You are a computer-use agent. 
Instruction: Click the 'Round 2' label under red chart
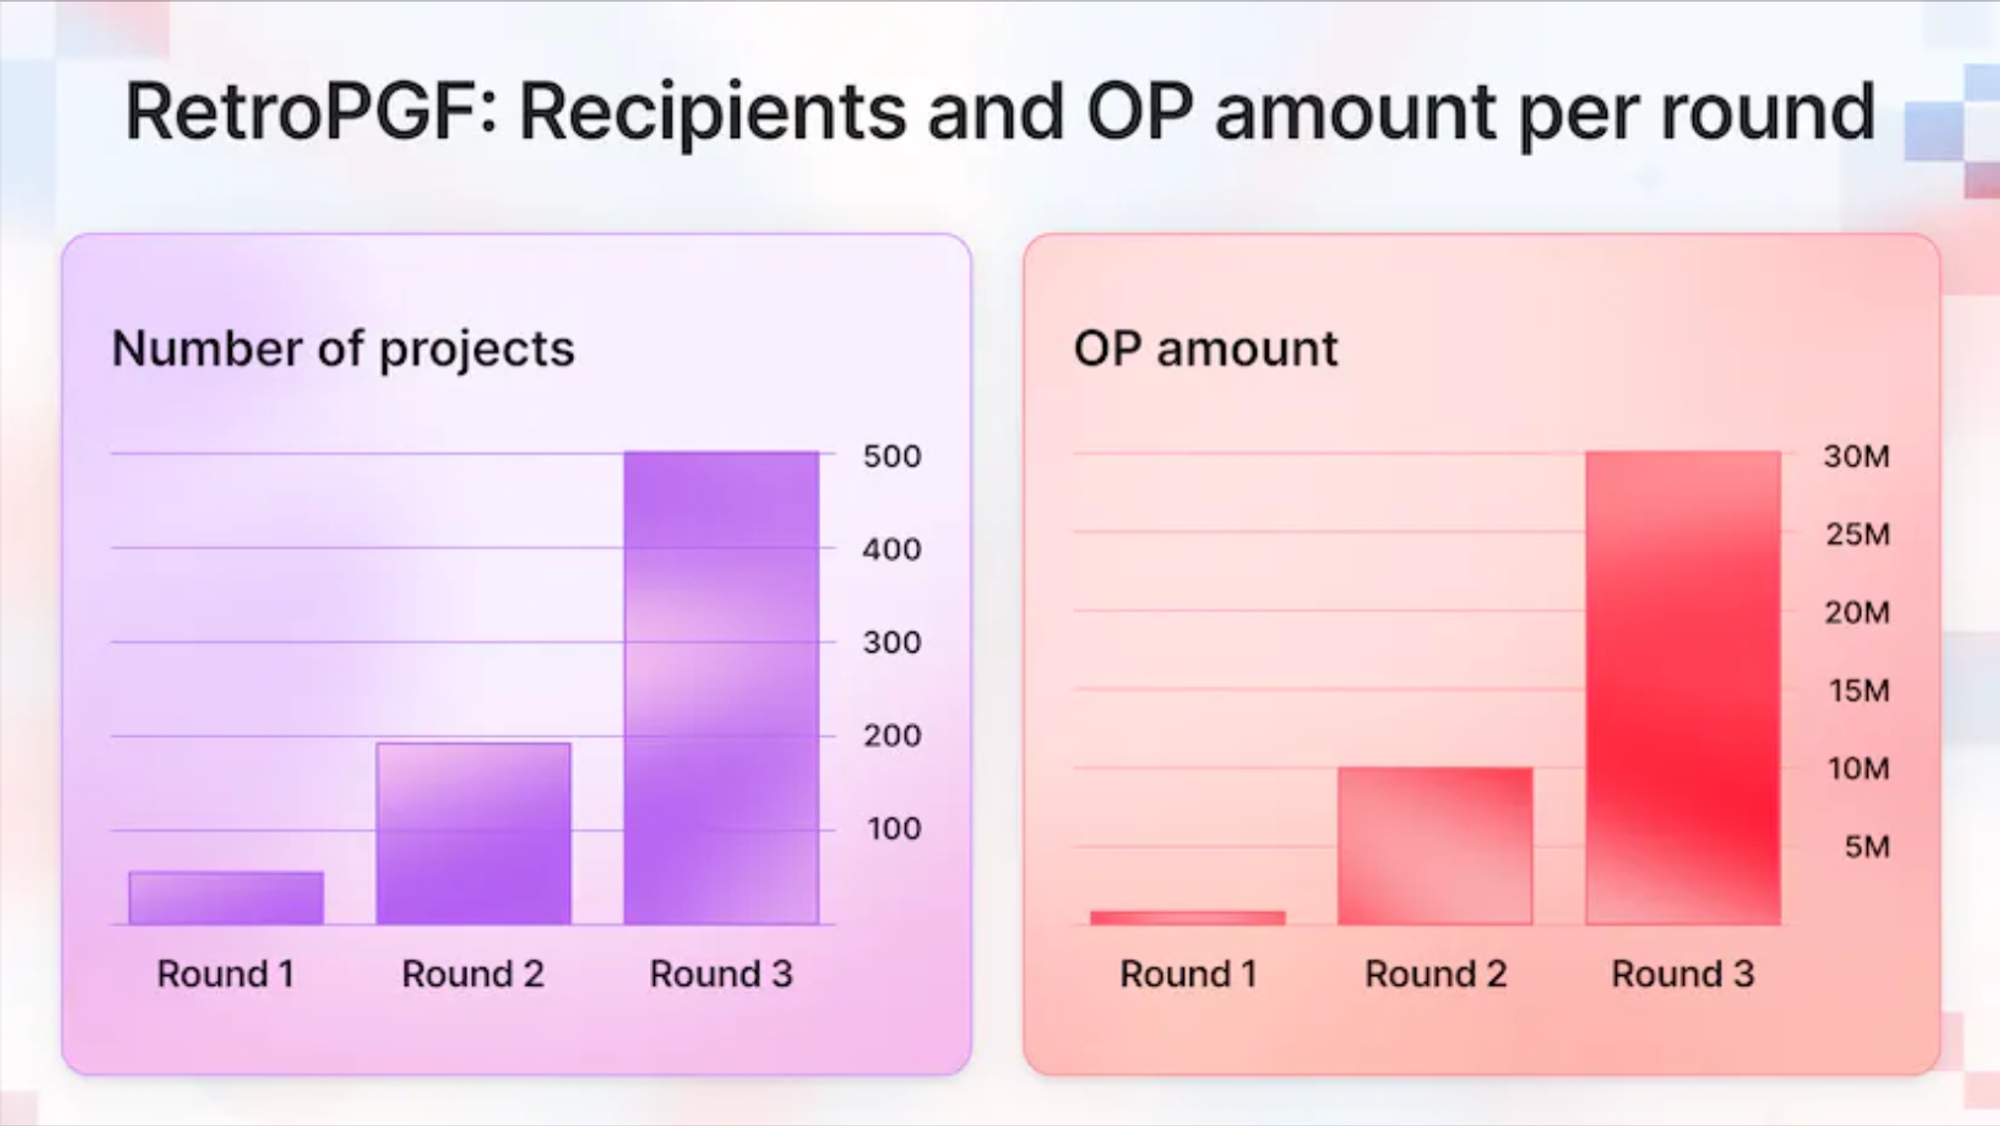coord(1435,973)
